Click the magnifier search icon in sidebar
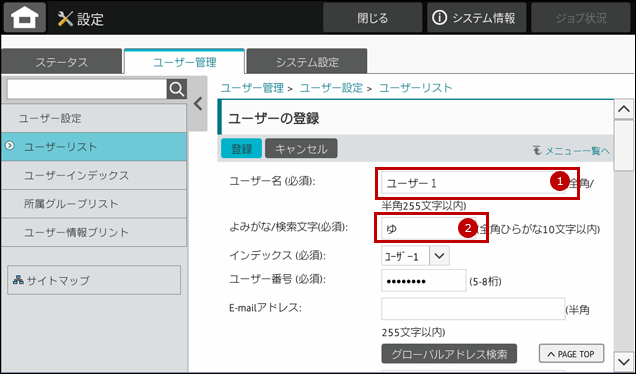This screenshot has width=636, height=374. [177, 89]
